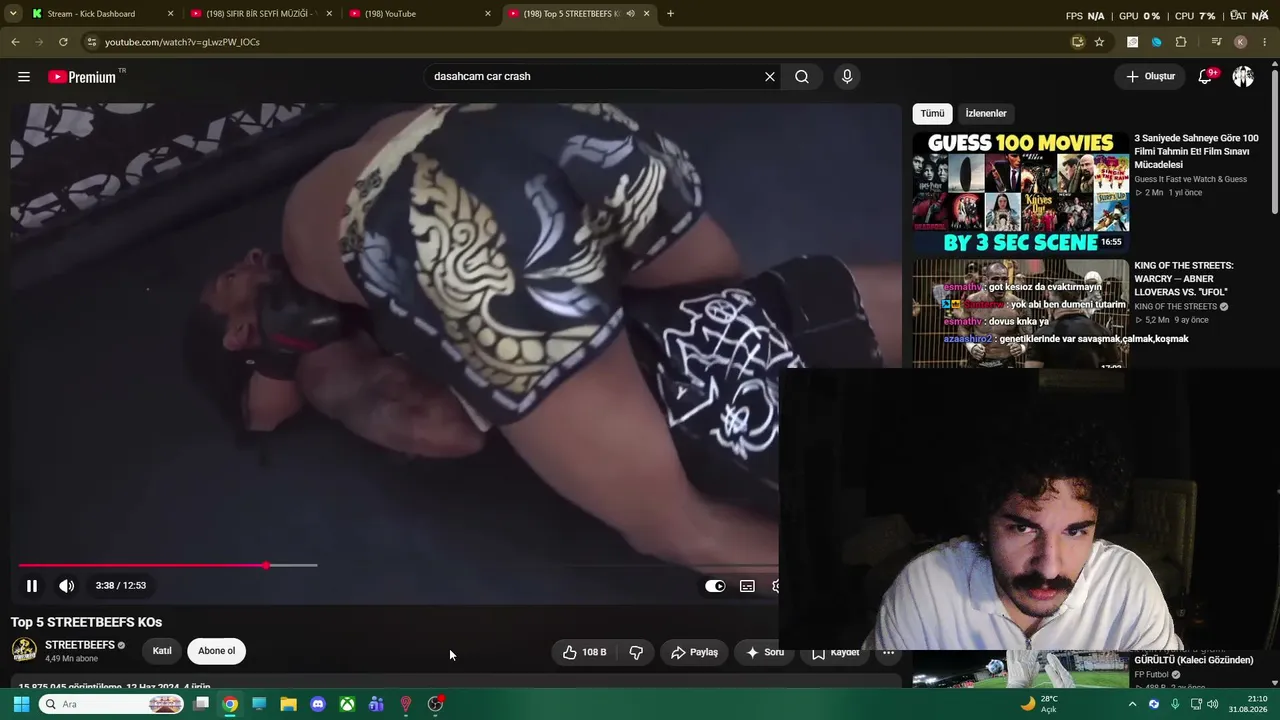The image size is (1280, 720).
Task: Dislike the STREETBEEFS video
Action: 636,652
